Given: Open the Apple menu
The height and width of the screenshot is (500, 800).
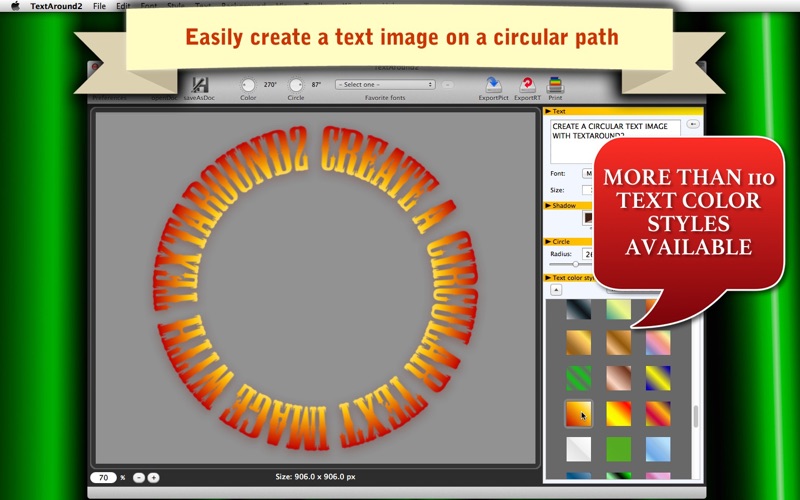Looking at the screenshot, I should (x=15, y=6).
